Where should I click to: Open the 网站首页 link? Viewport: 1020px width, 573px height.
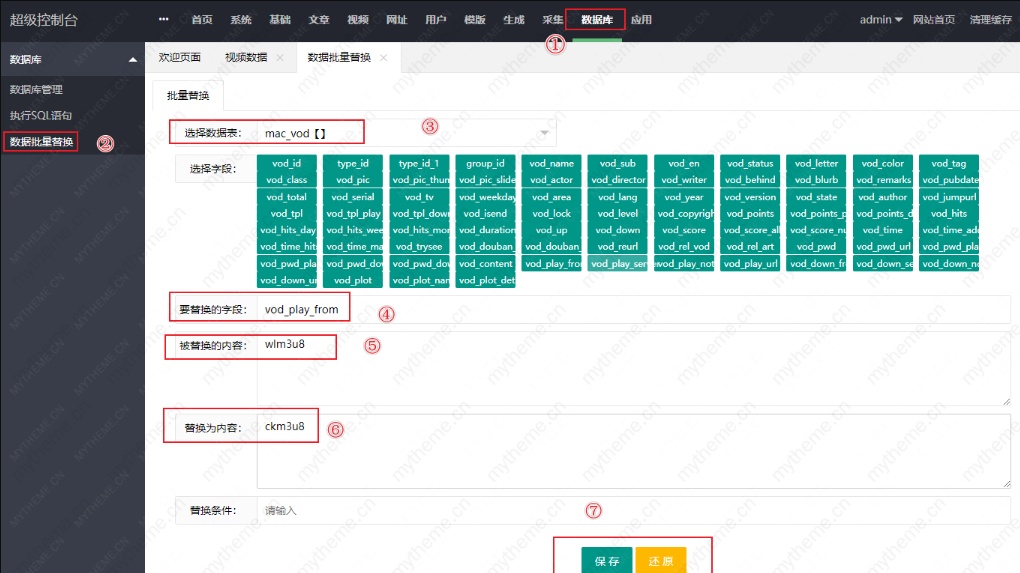(933, 20)
